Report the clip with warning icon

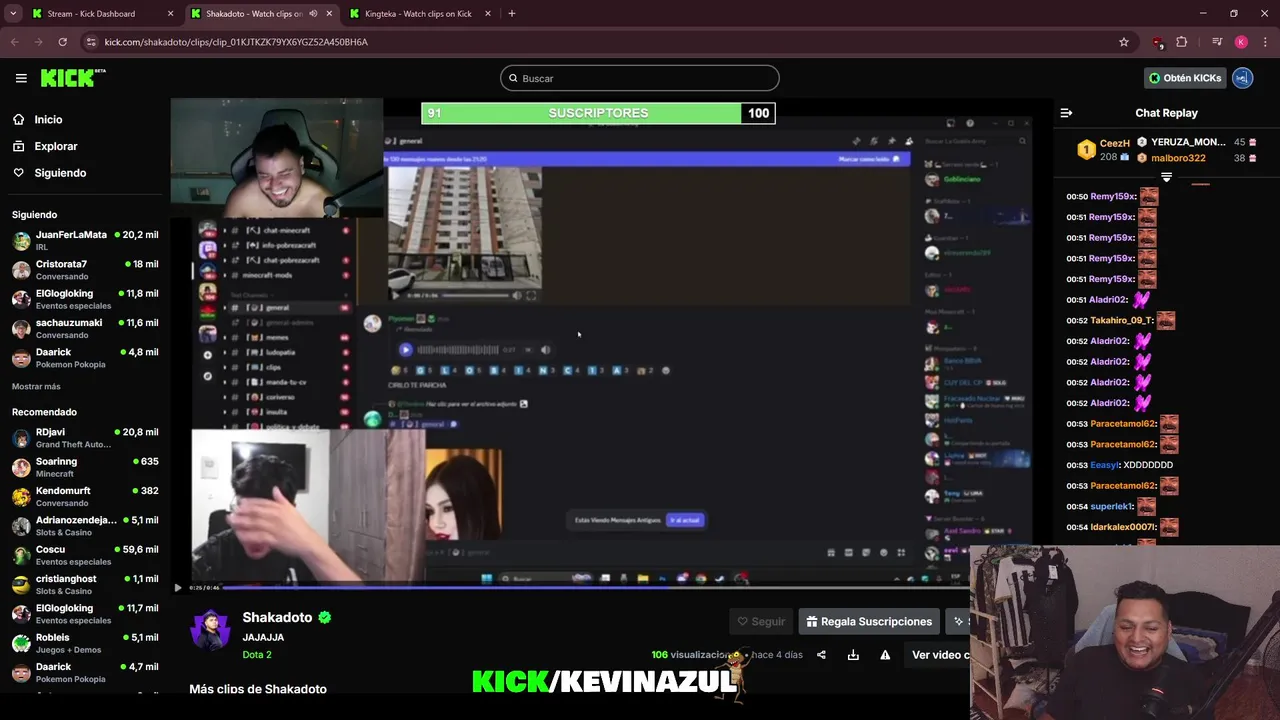tap(885, 655)
